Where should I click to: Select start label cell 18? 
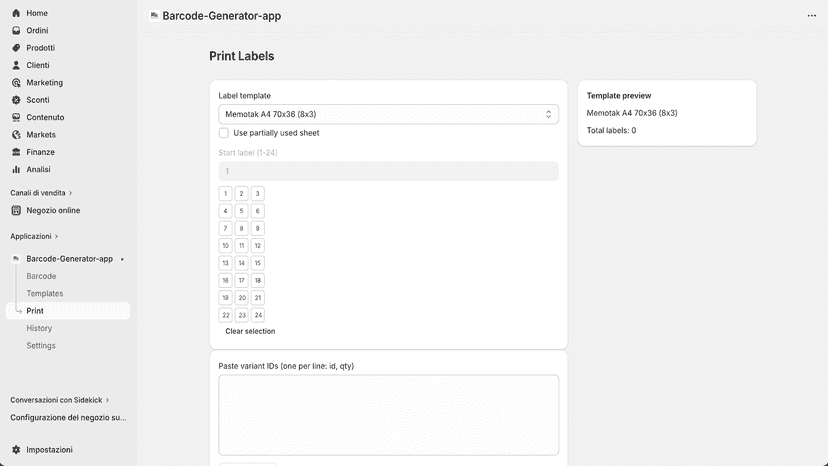(258, 281)
